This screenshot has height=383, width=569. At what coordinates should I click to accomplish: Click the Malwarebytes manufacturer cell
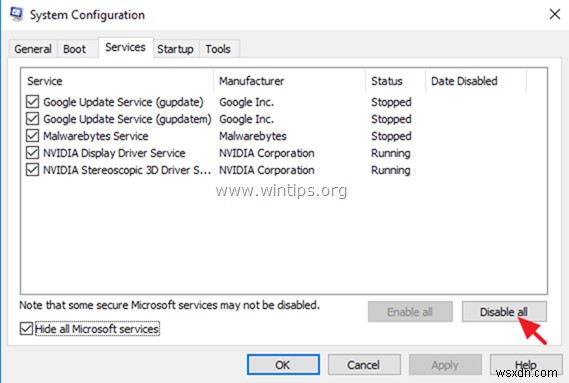click(x=253, y=136)
